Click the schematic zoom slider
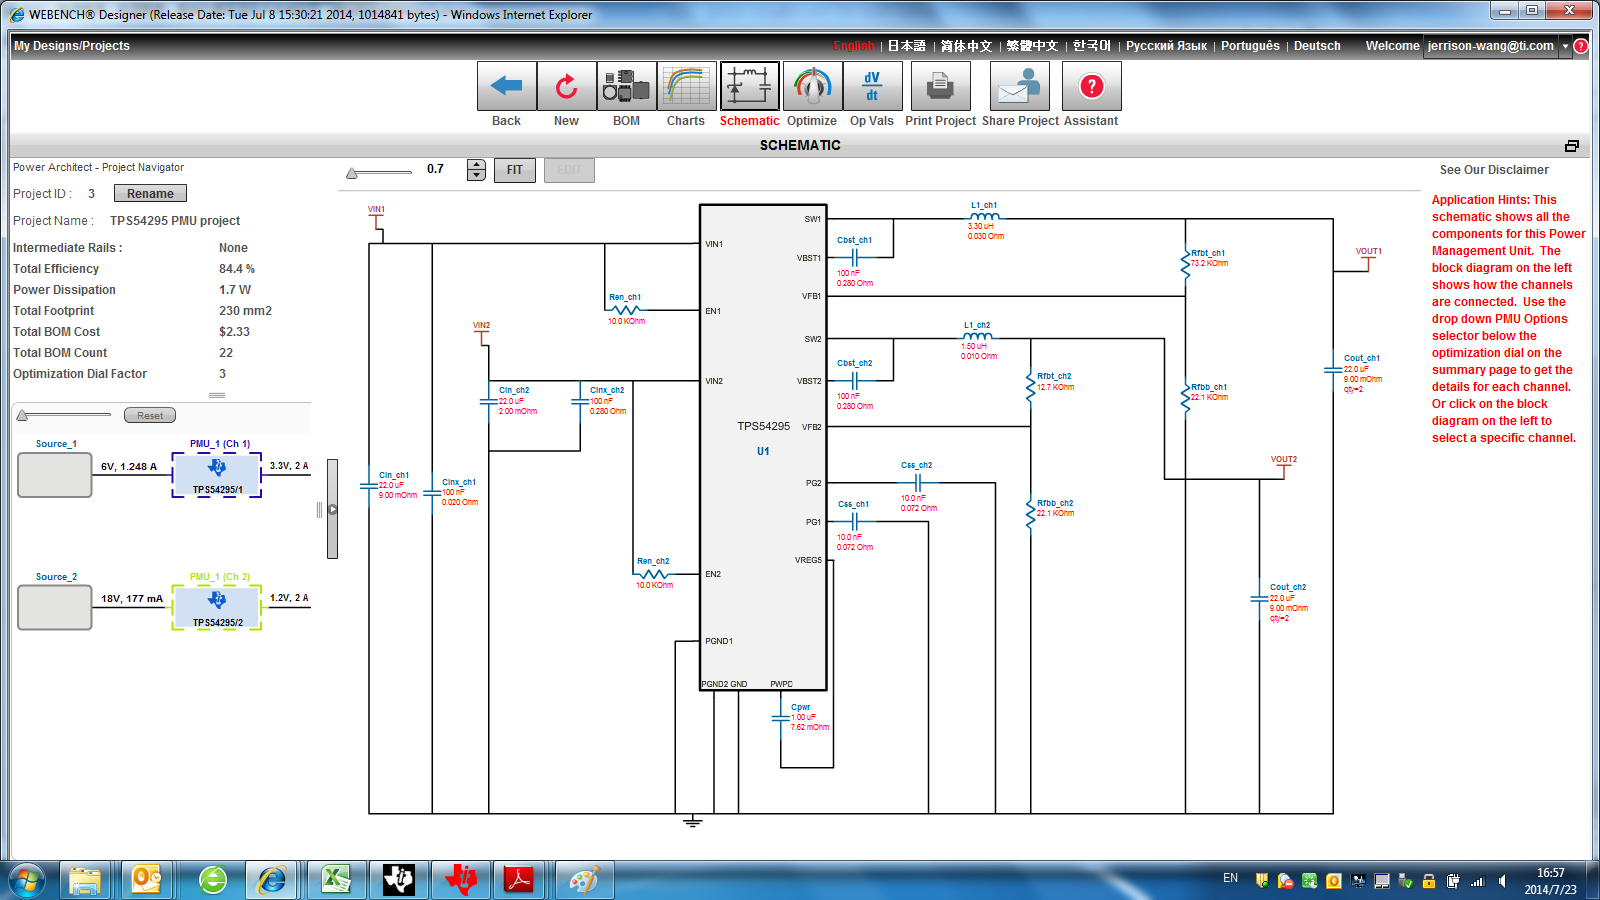The height and width of the screenshot is (900, 1600). 379,173
